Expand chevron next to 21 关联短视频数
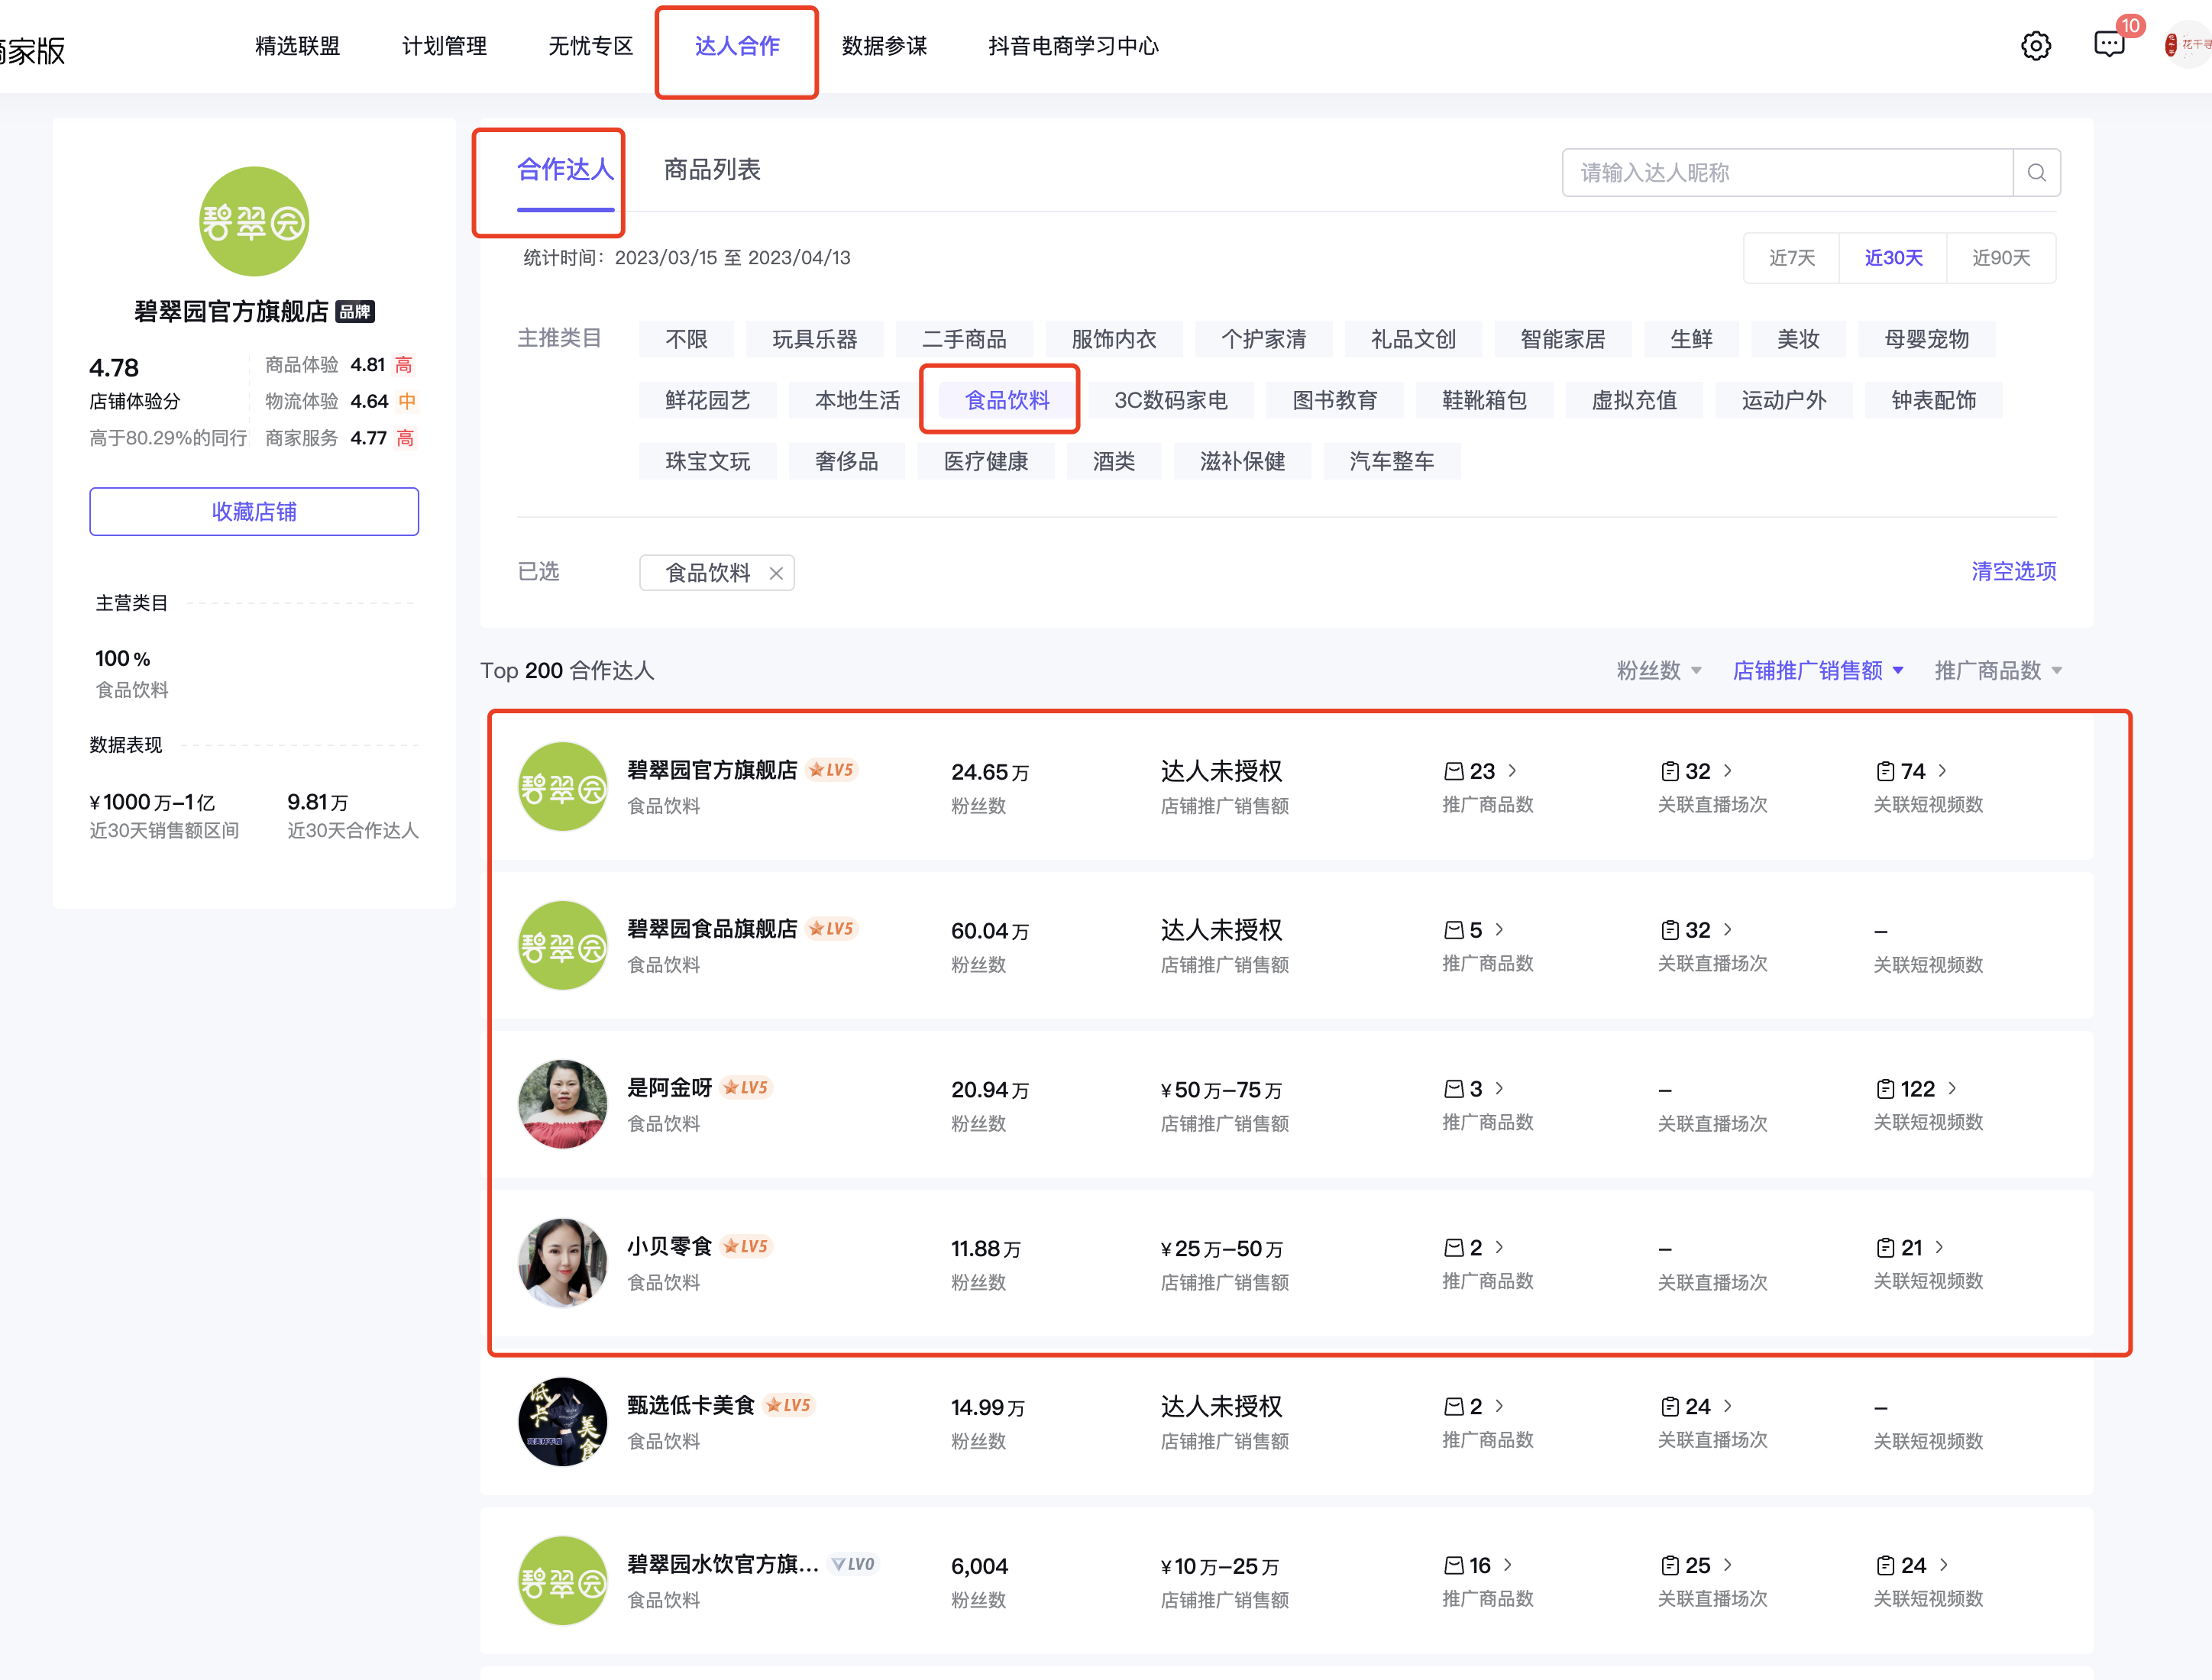 [x=1939, y=1248]
